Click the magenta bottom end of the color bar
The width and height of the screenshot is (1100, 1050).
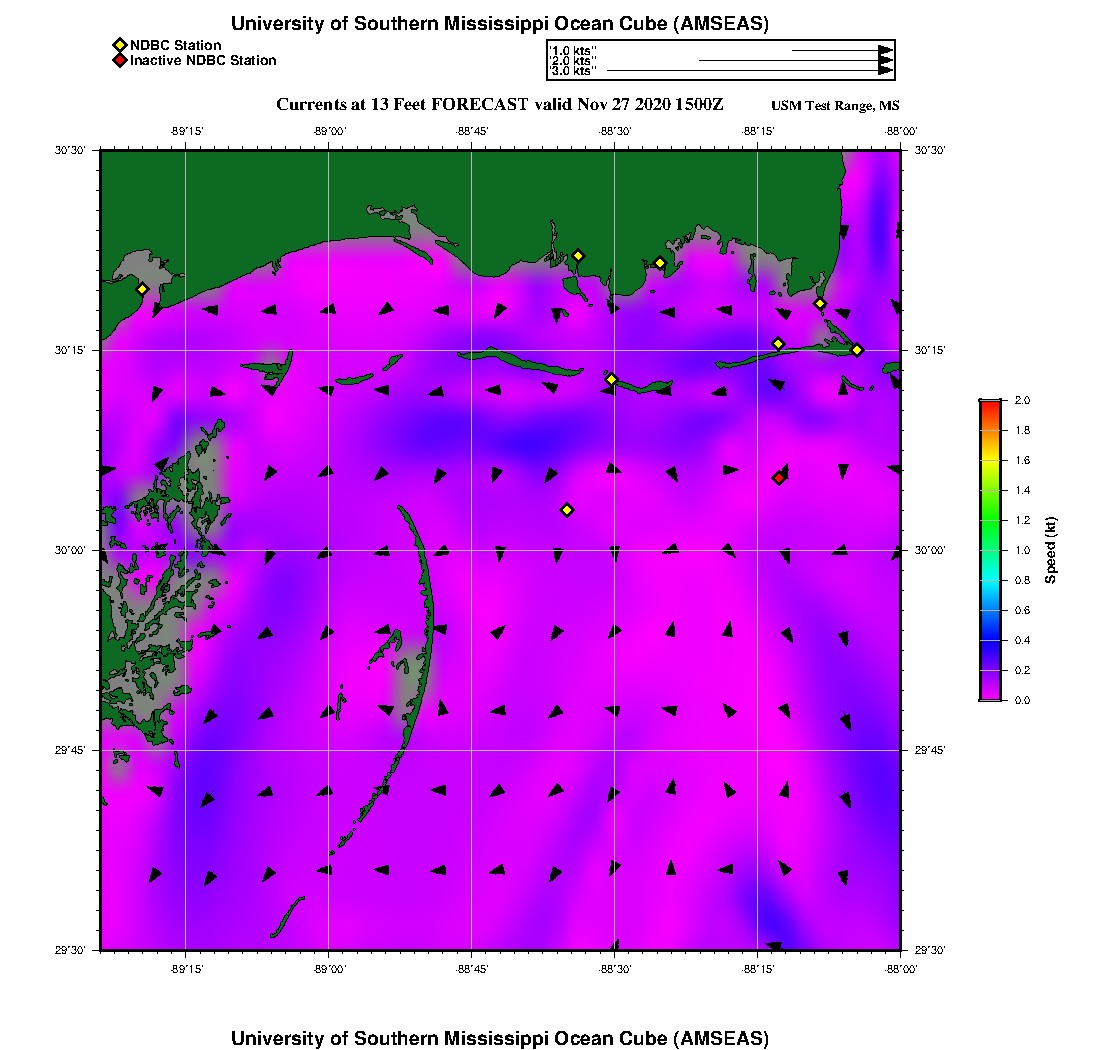989,695
